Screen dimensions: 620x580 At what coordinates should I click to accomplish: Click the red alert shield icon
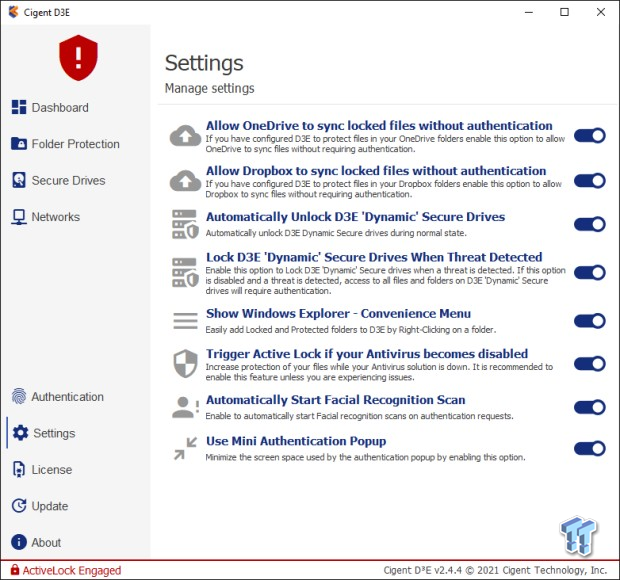pos(78,58)
